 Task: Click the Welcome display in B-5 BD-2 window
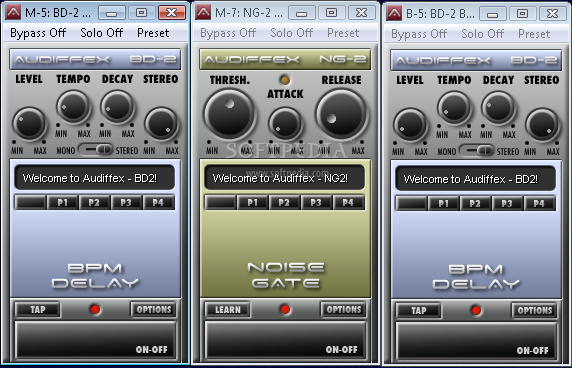(476, 179)
